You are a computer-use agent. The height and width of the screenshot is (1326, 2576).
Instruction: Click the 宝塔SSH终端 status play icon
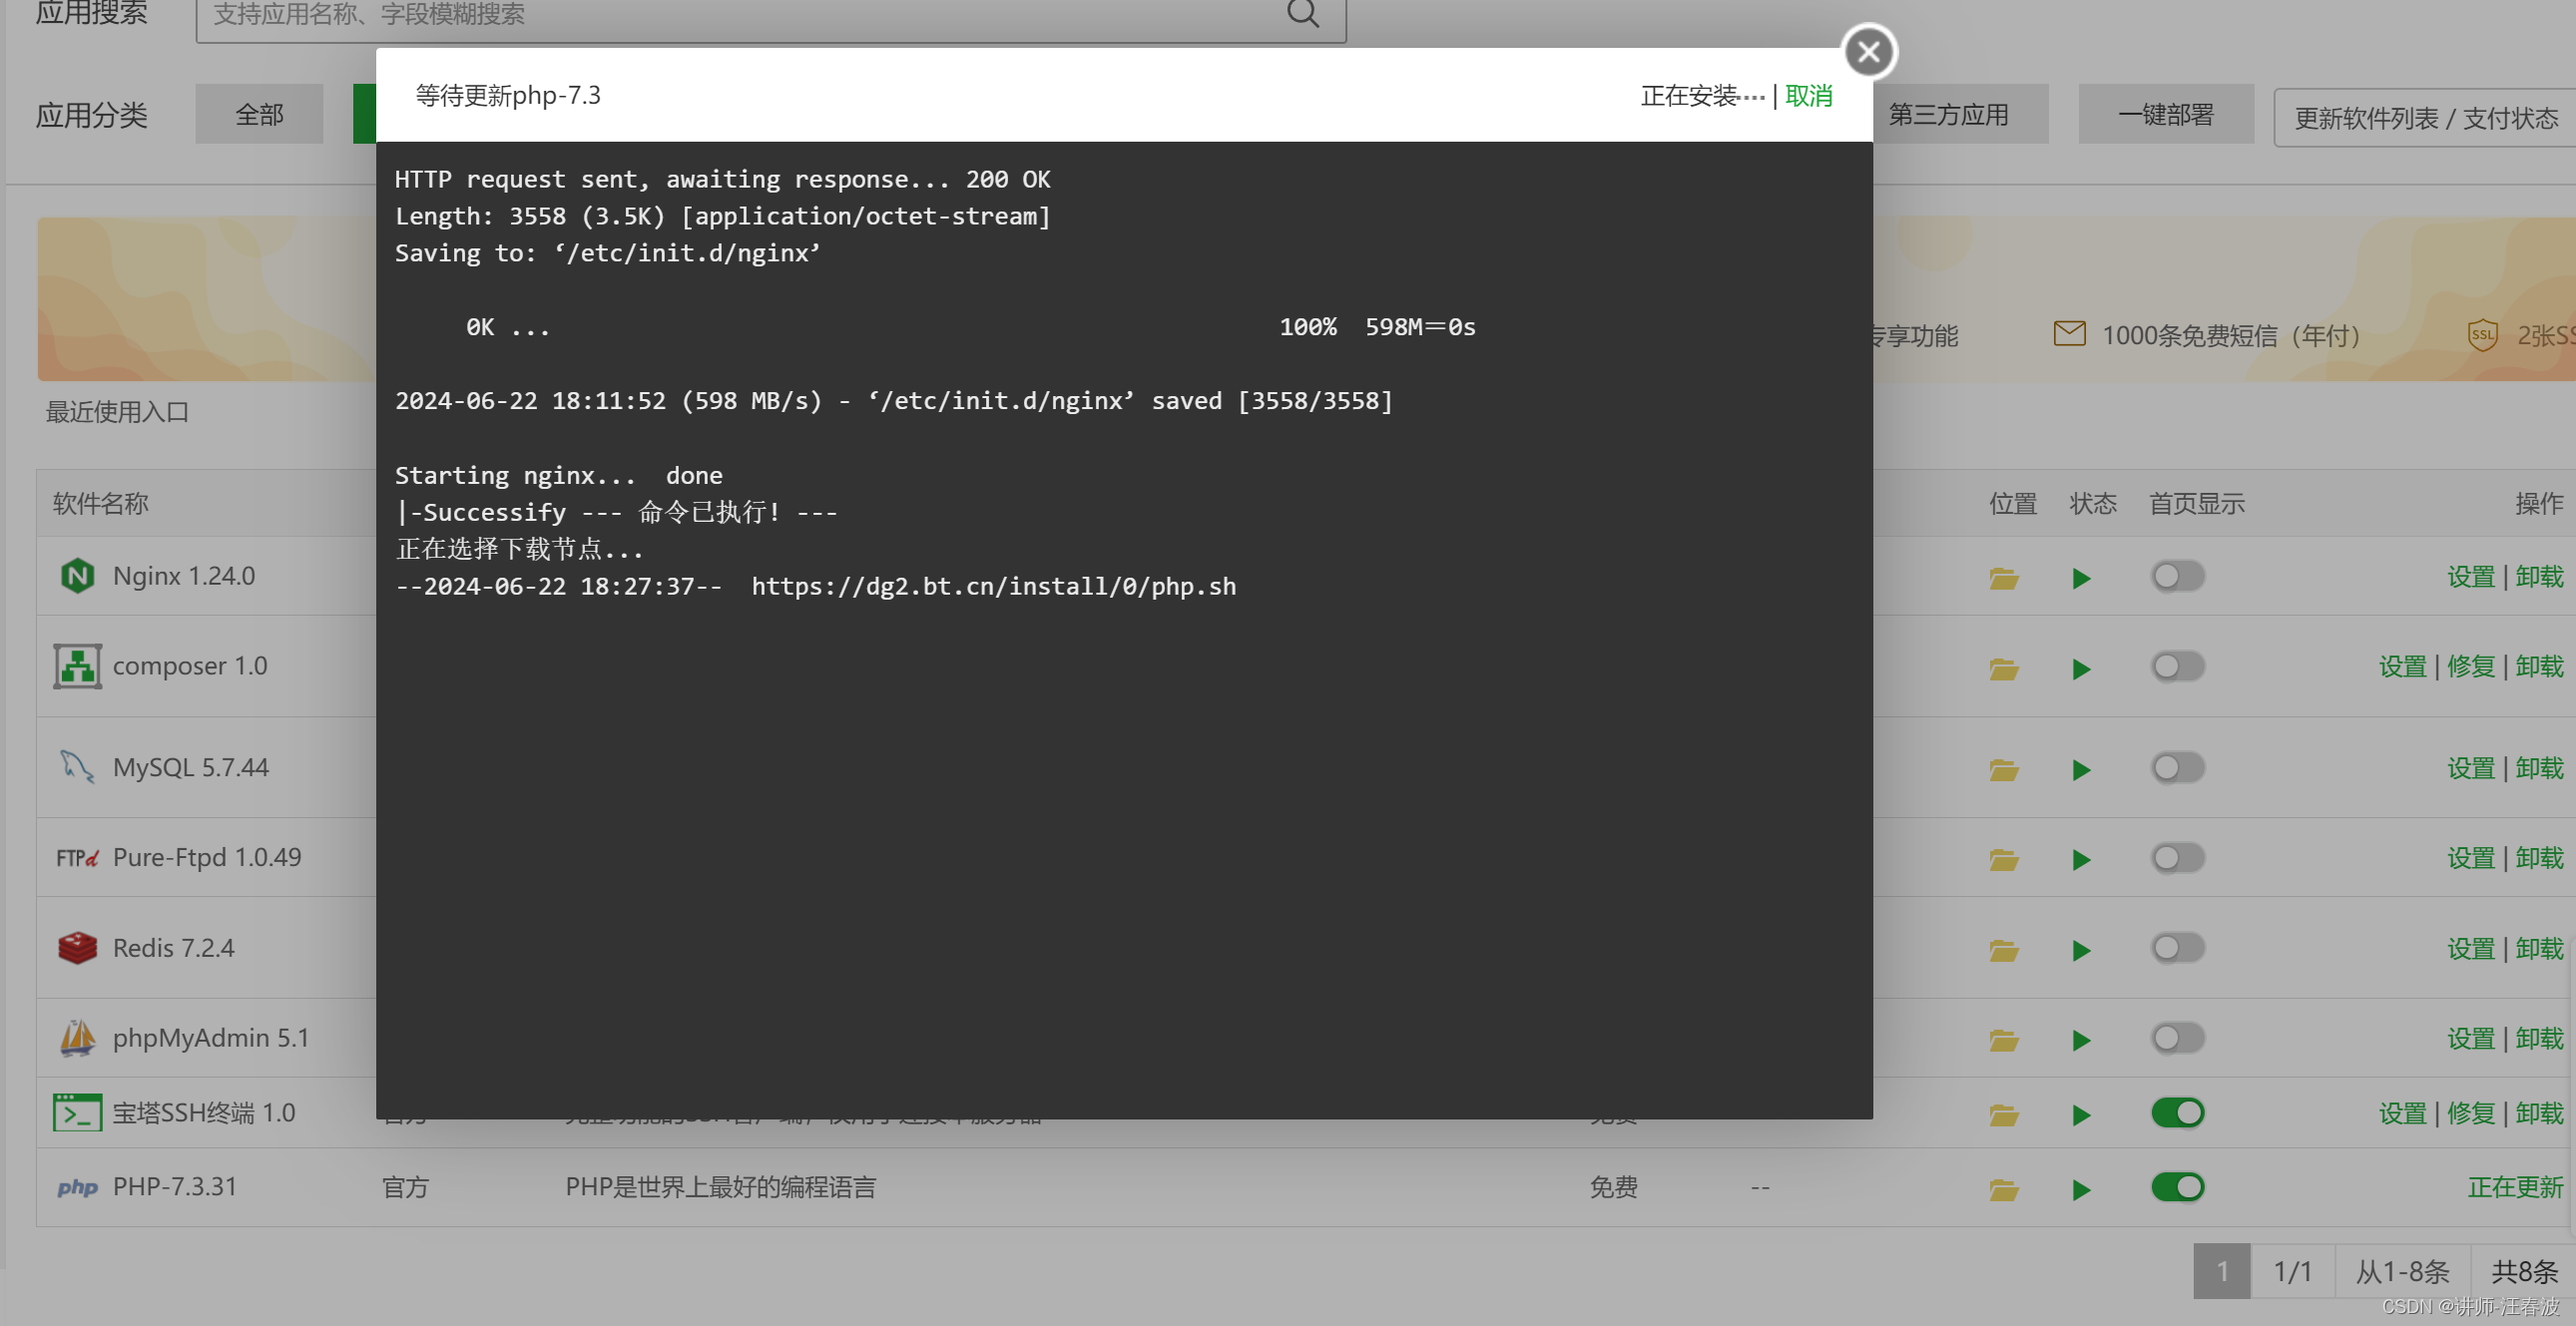point(2082,1115)
